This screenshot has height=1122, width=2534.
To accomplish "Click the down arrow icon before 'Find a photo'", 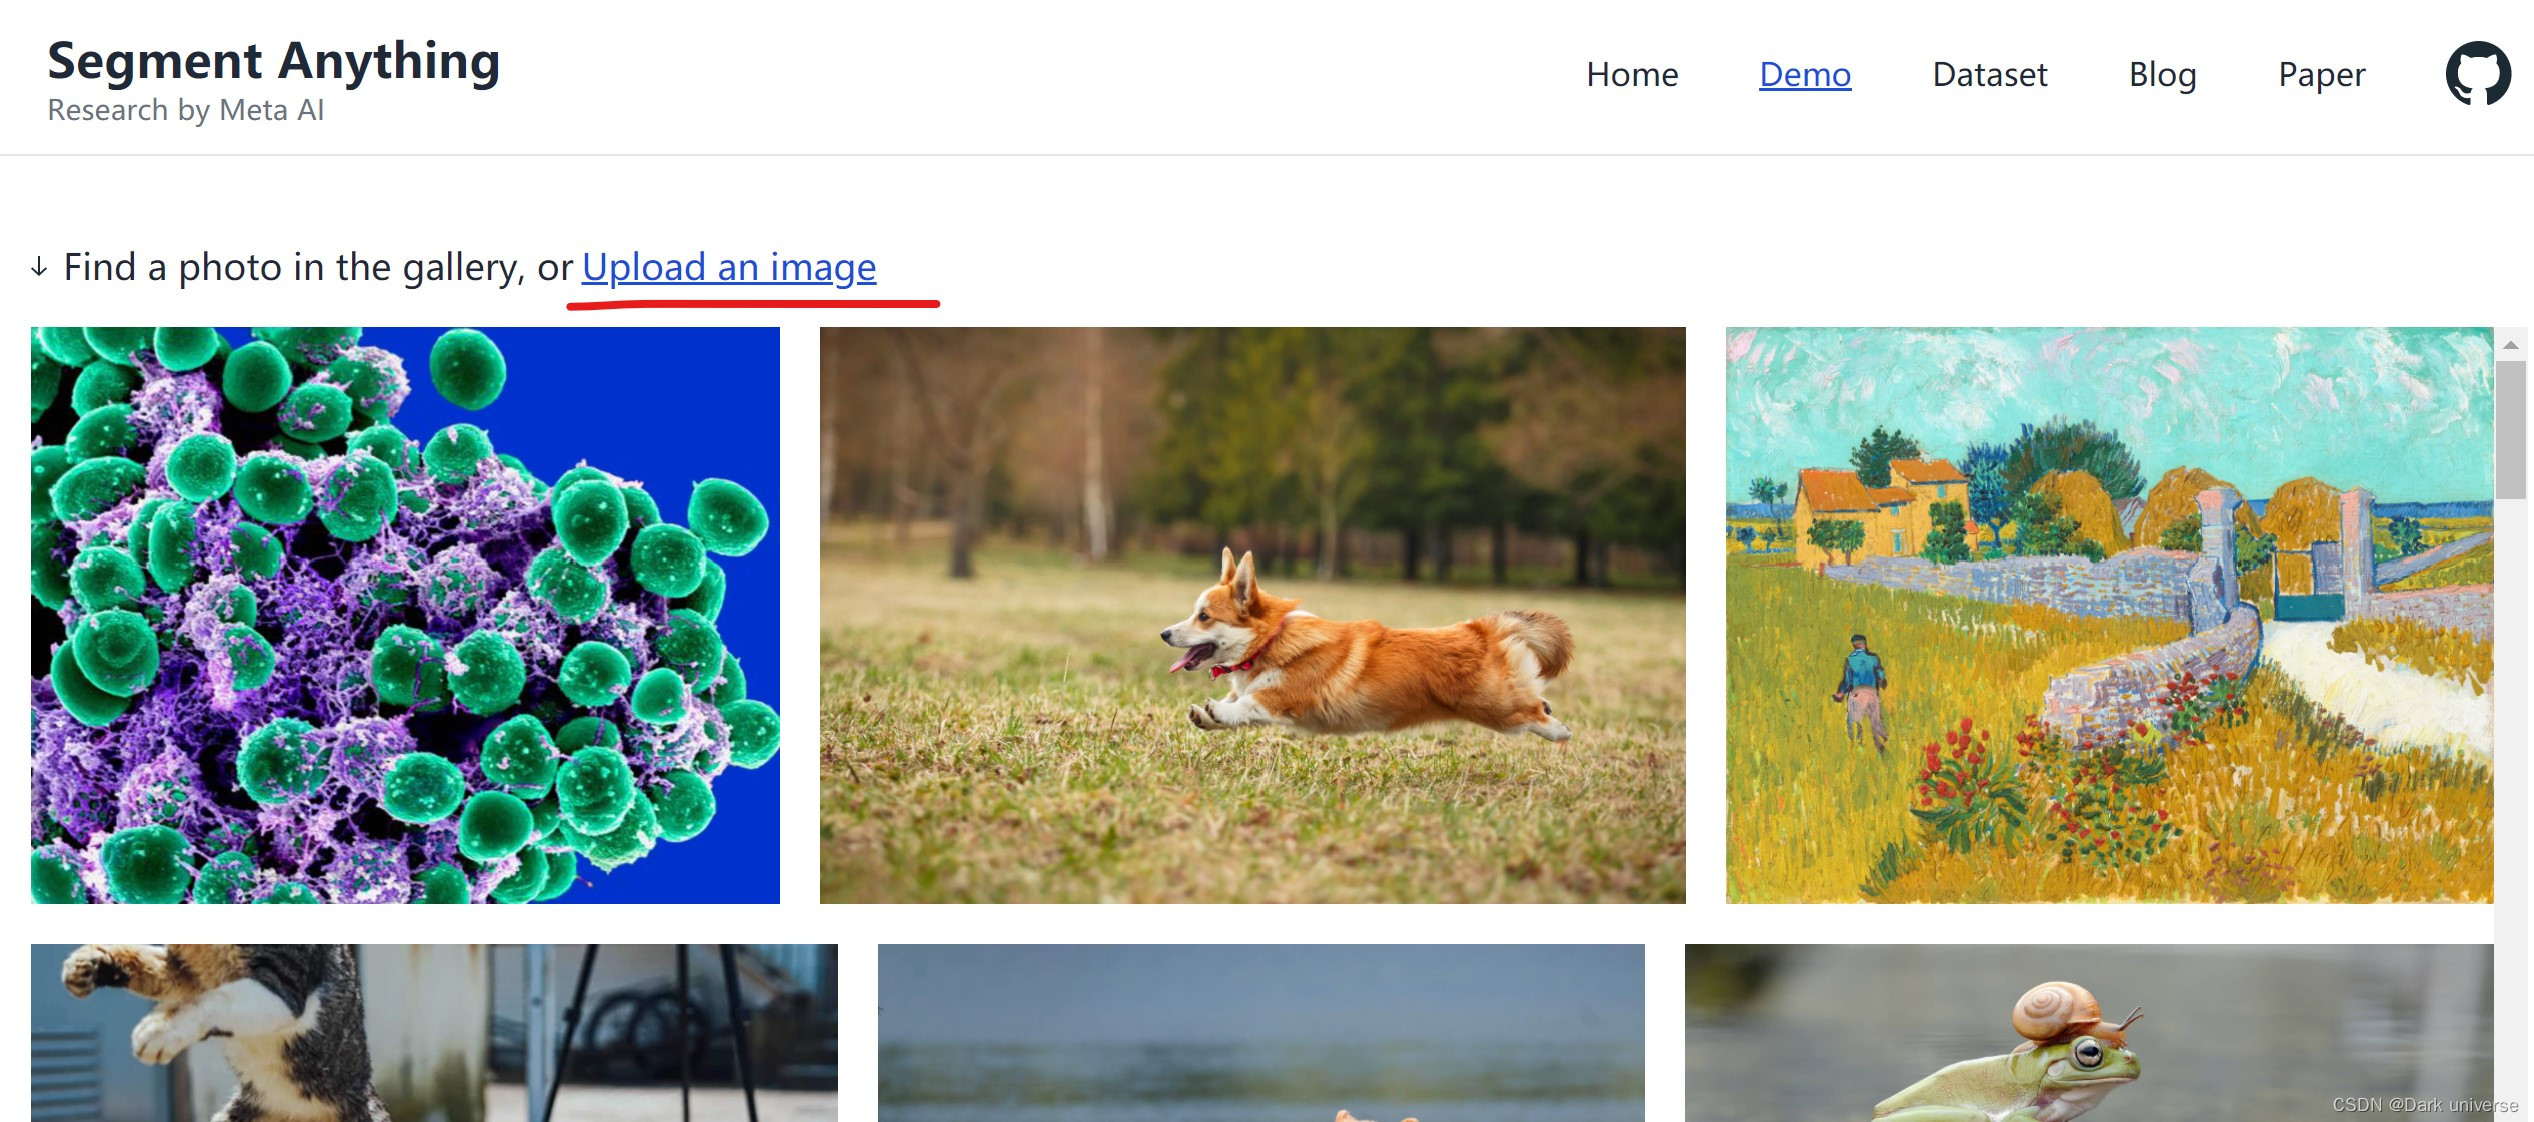I will click(39, 267).
